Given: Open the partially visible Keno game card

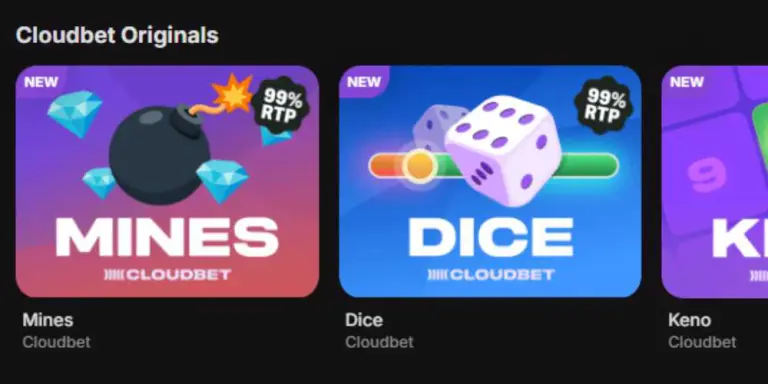Looking at the screenshot, I should click(x=715, y=181).
